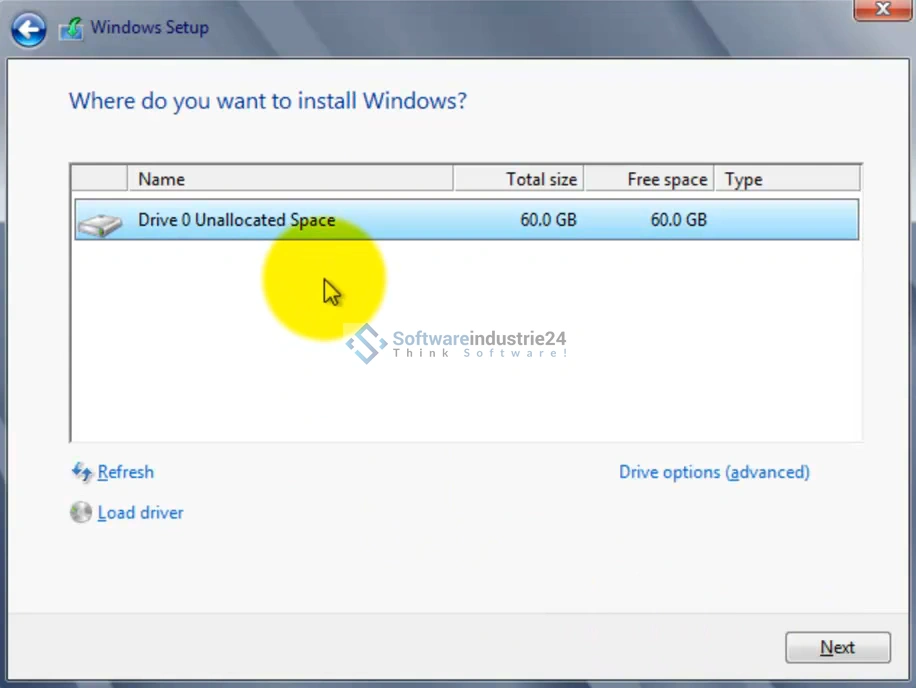
Task: Click the hard drive icon for Drive 0
Action: (99, 223)
